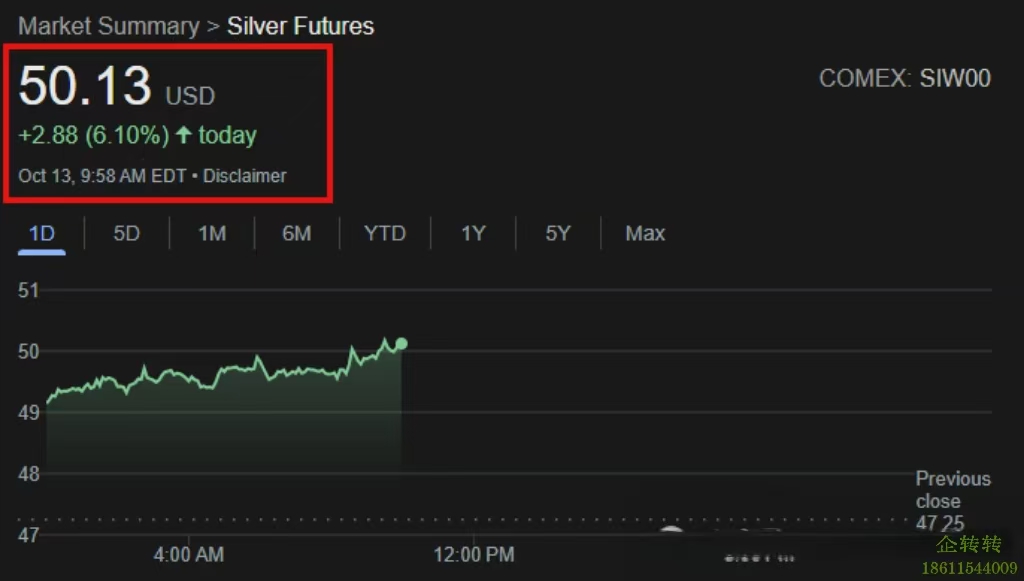Click the 12:00 PM axis label
Screen dimensions: 1024x581
tap(474, 554)
